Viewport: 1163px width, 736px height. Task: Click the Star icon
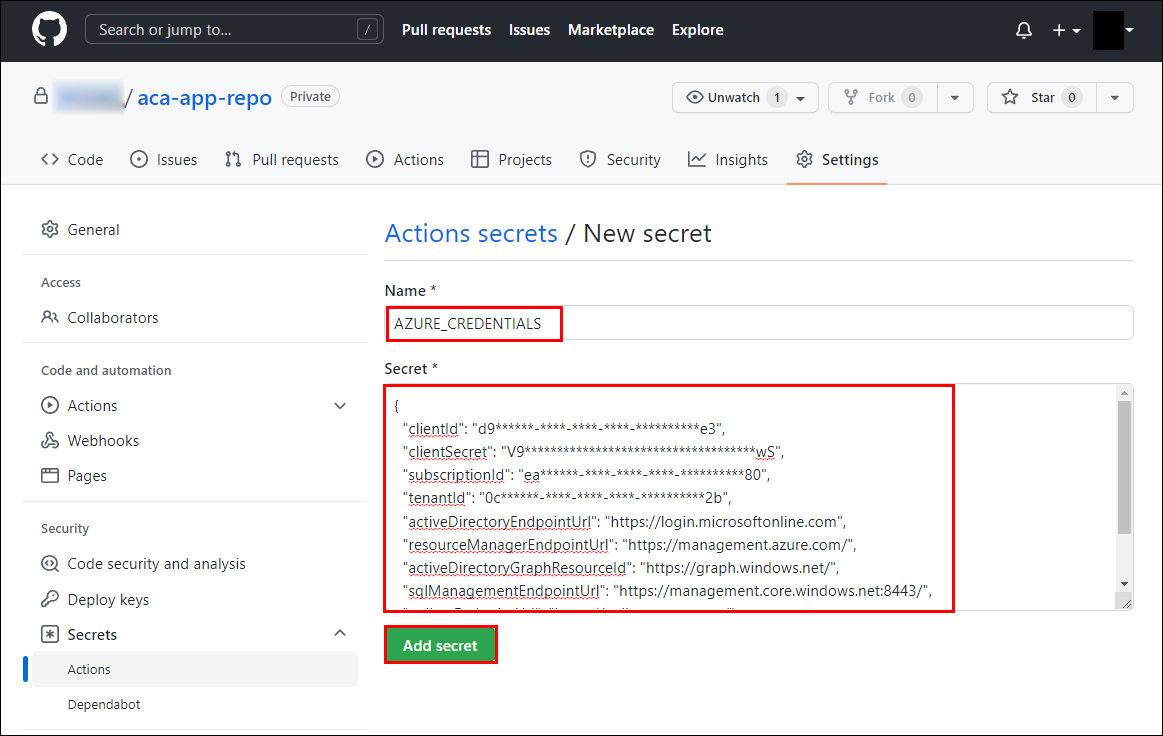tap(1010, 97)
